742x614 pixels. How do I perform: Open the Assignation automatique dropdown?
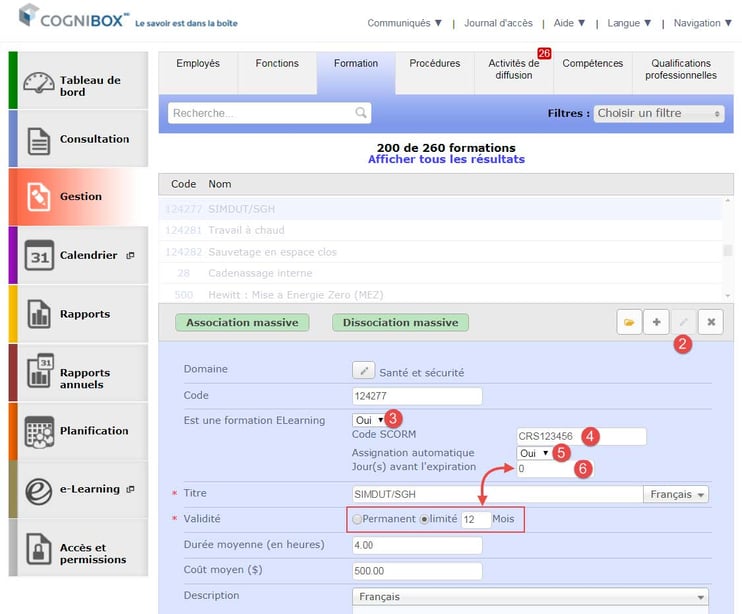[x=533, y=453]
